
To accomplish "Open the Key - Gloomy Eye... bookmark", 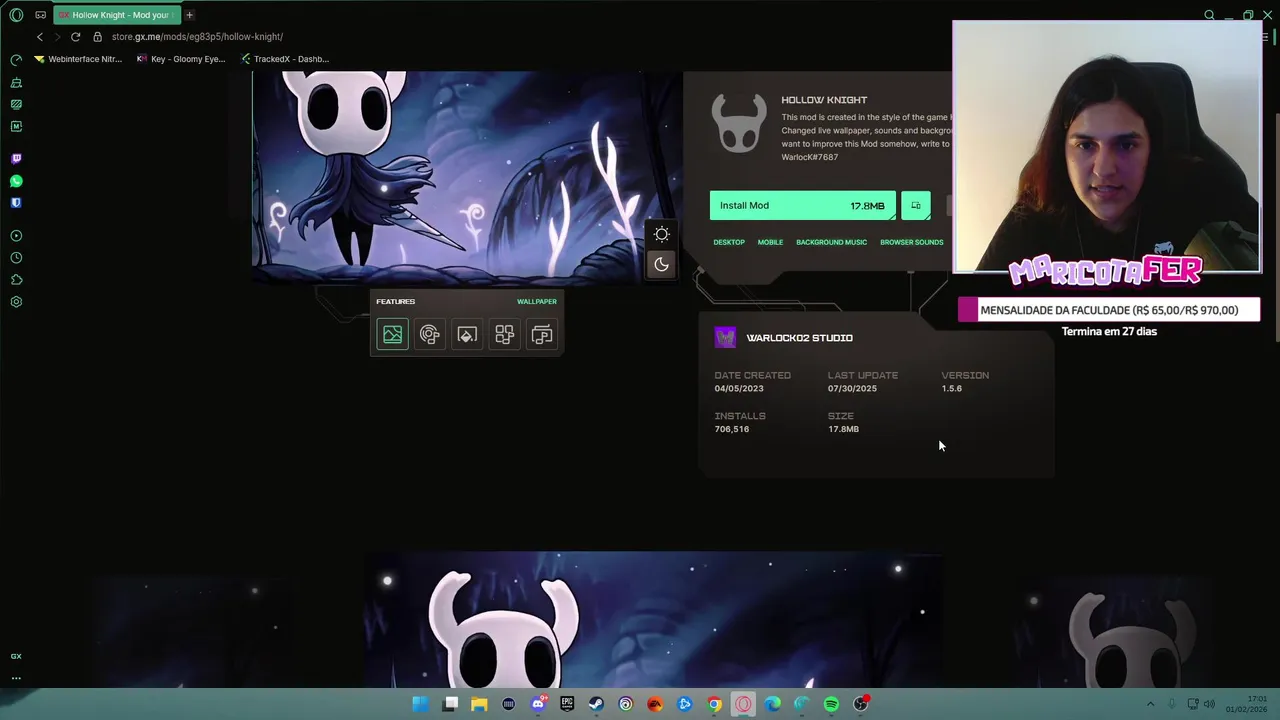I will (x=181, y=59).
